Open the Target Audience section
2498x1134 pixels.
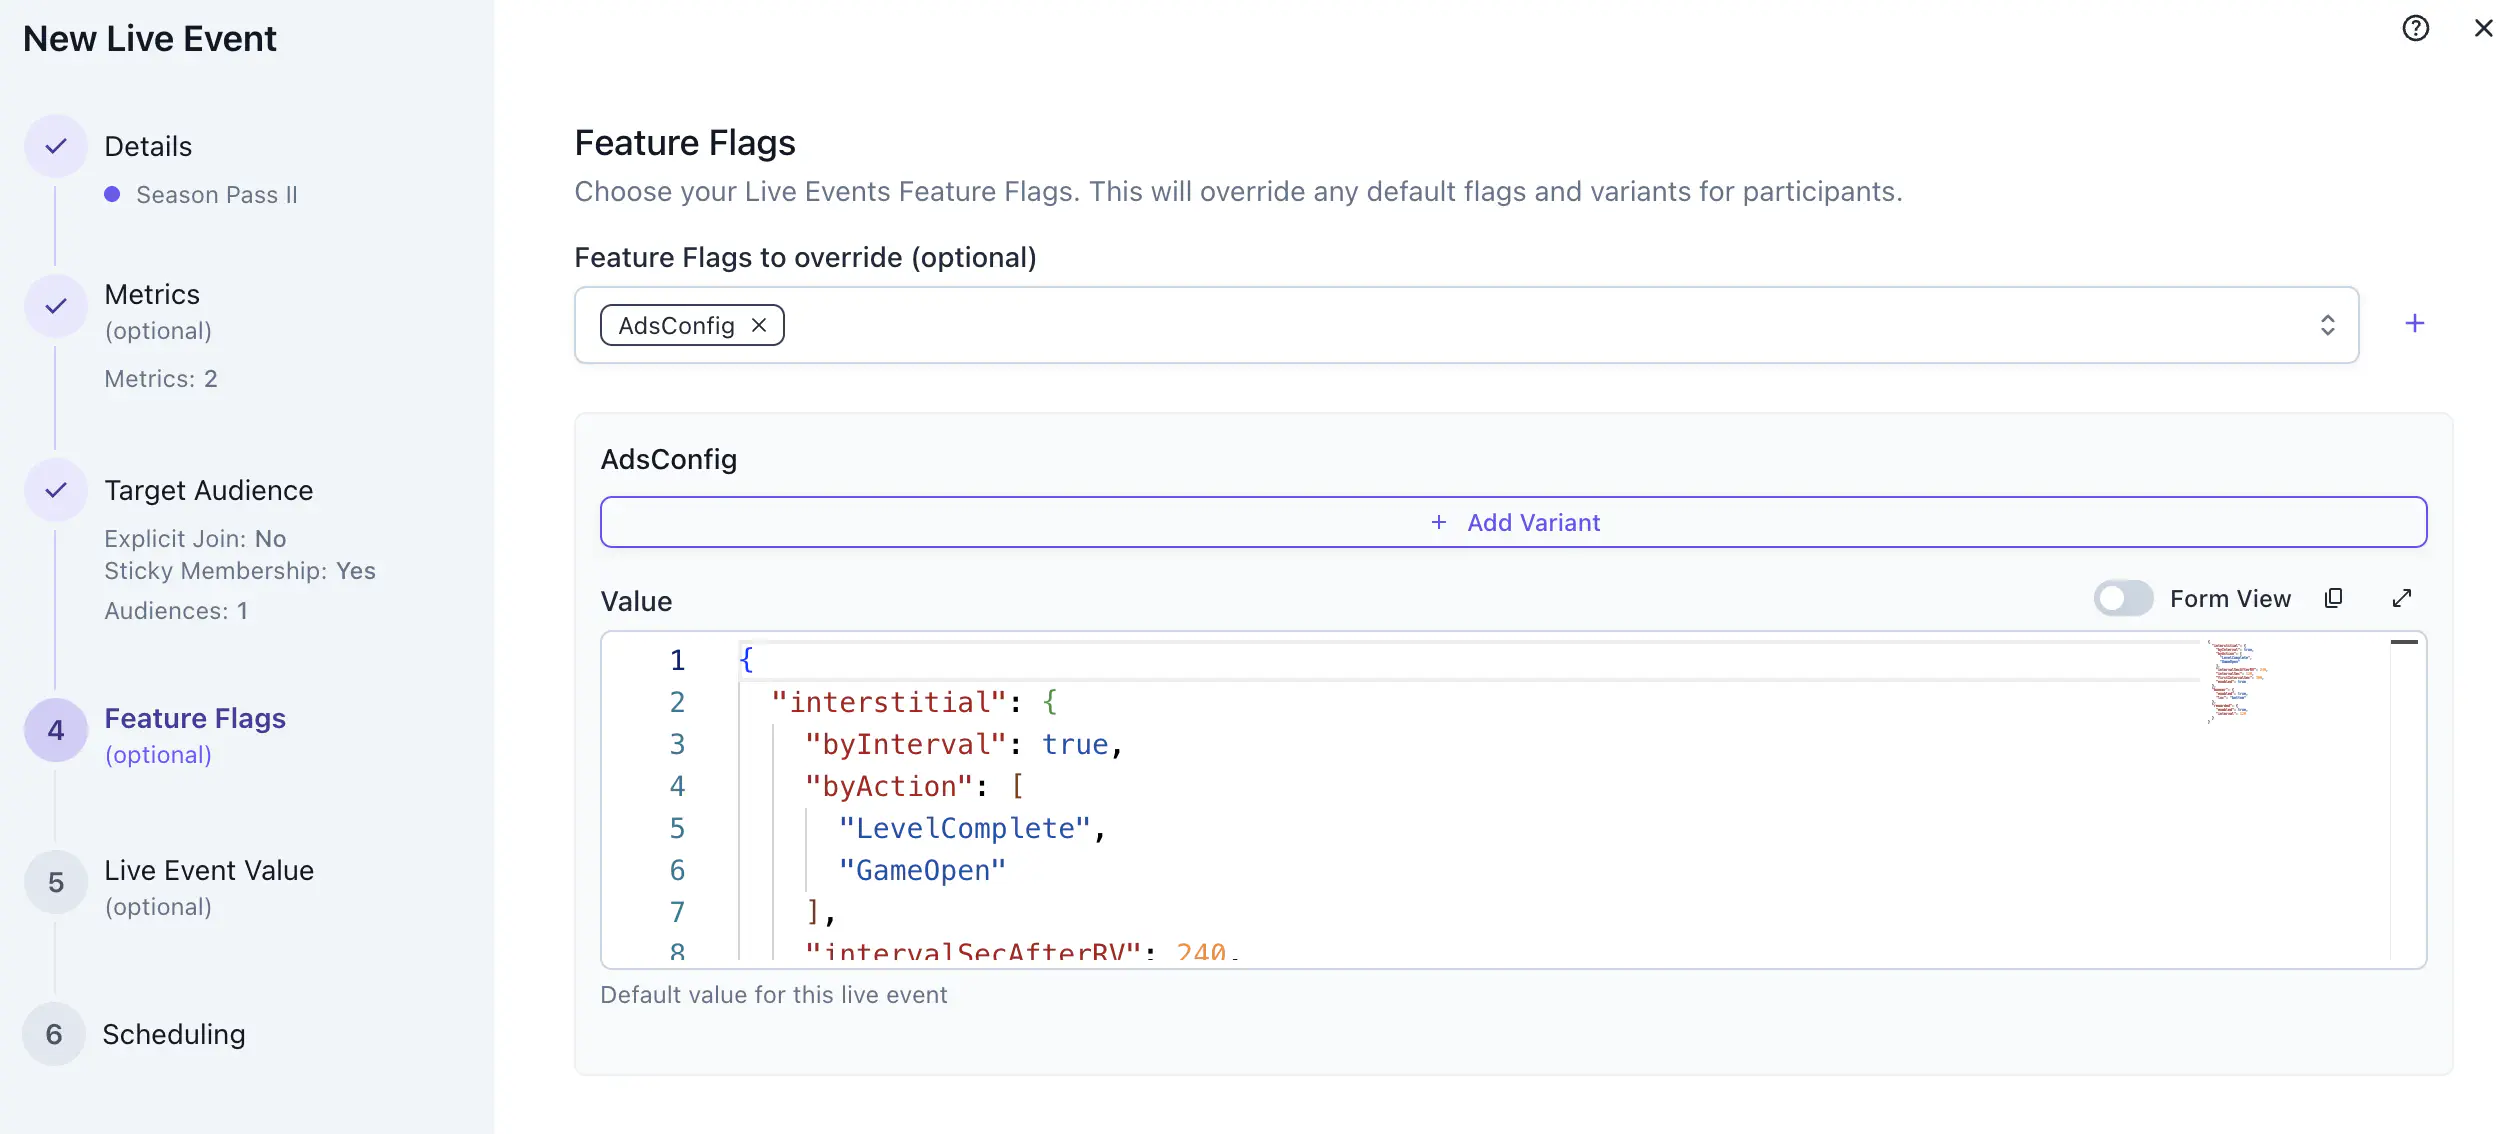point(208,490)
